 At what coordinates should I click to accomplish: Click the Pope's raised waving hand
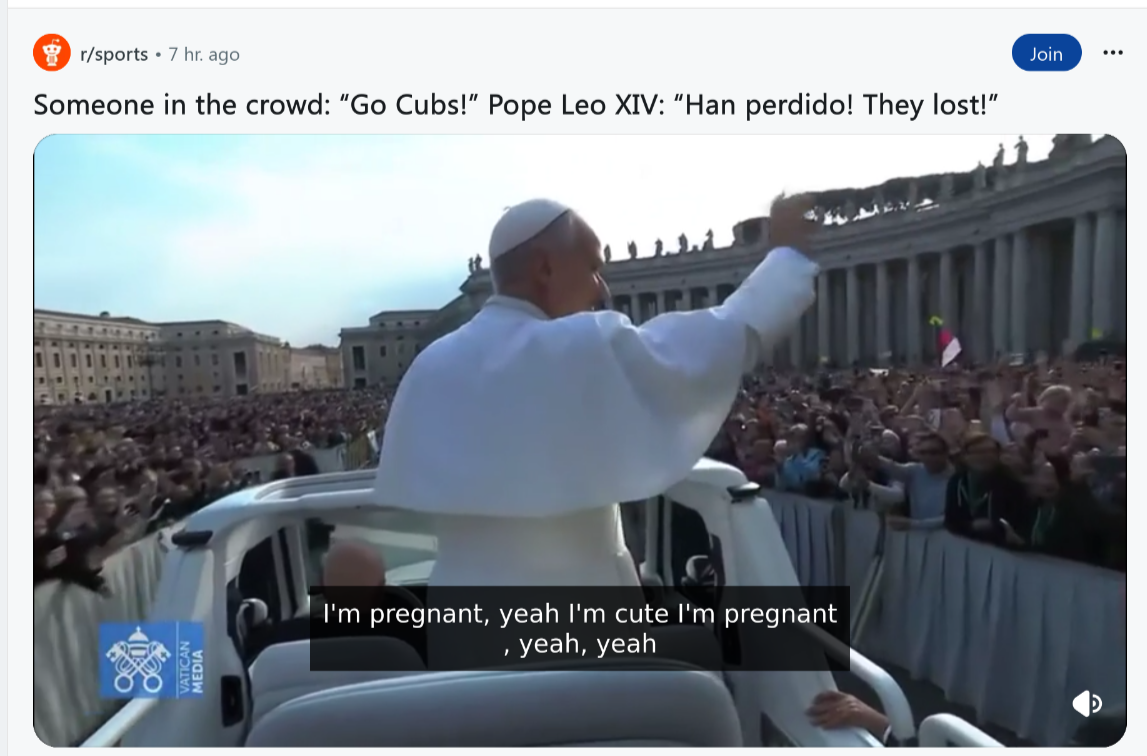pos(792,222)
